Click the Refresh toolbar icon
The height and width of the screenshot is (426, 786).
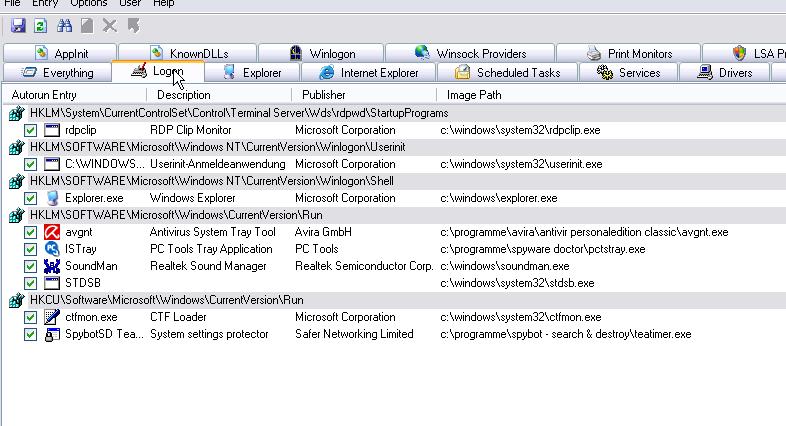coord(41,26)
